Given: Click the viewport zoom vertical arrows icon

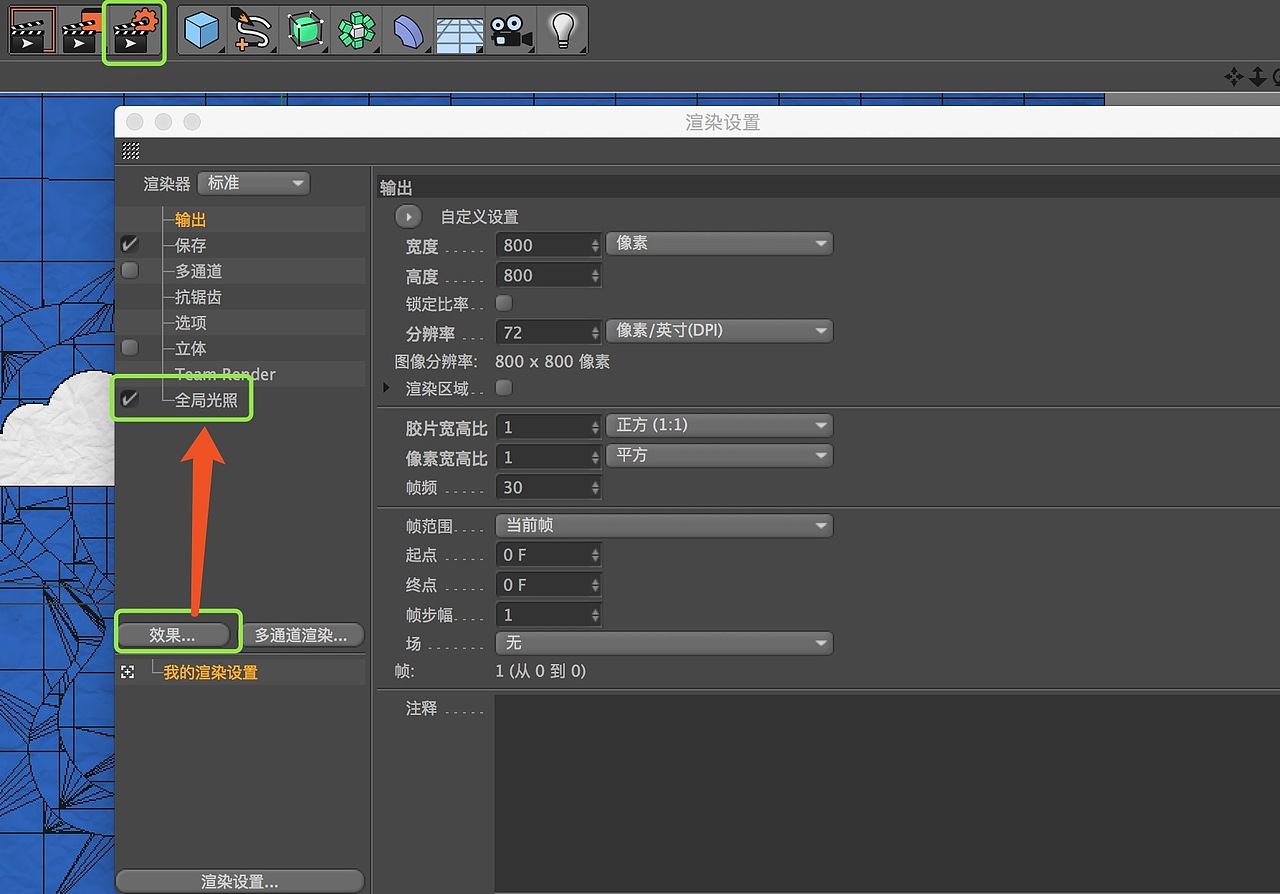Looking at the screenshot, I should (x=1257, y=77).
